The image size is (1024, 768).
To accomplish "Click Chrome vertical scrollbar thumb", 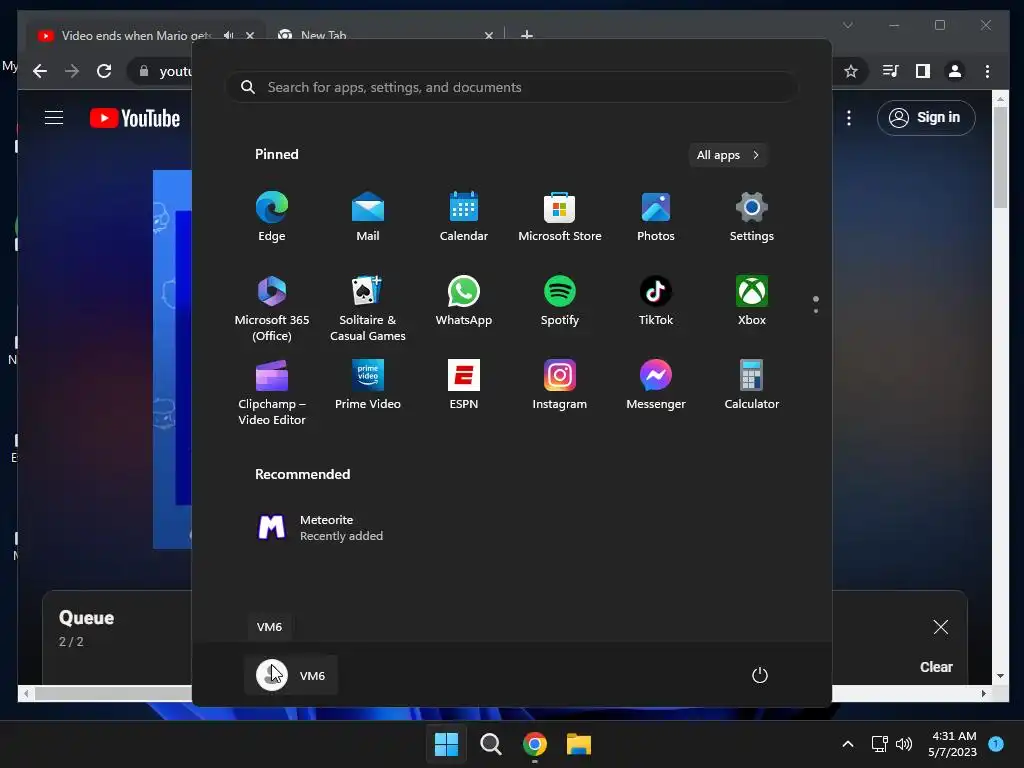I will [x=1000, y=157].
